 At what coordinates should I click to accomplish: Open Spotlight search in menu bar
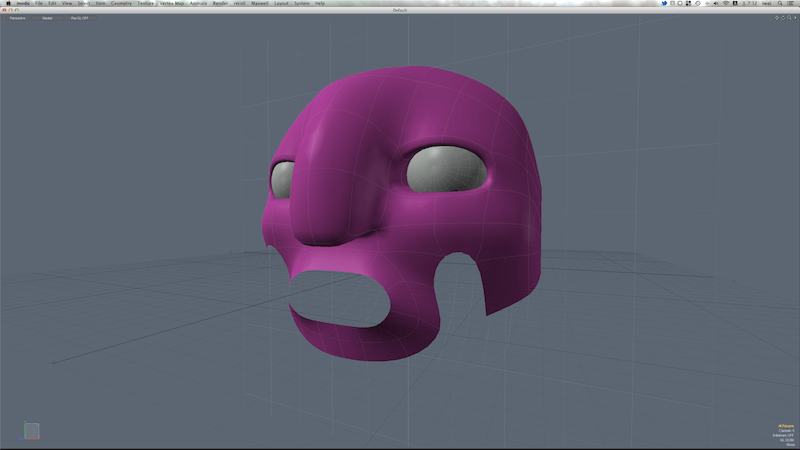pos(780,3)
